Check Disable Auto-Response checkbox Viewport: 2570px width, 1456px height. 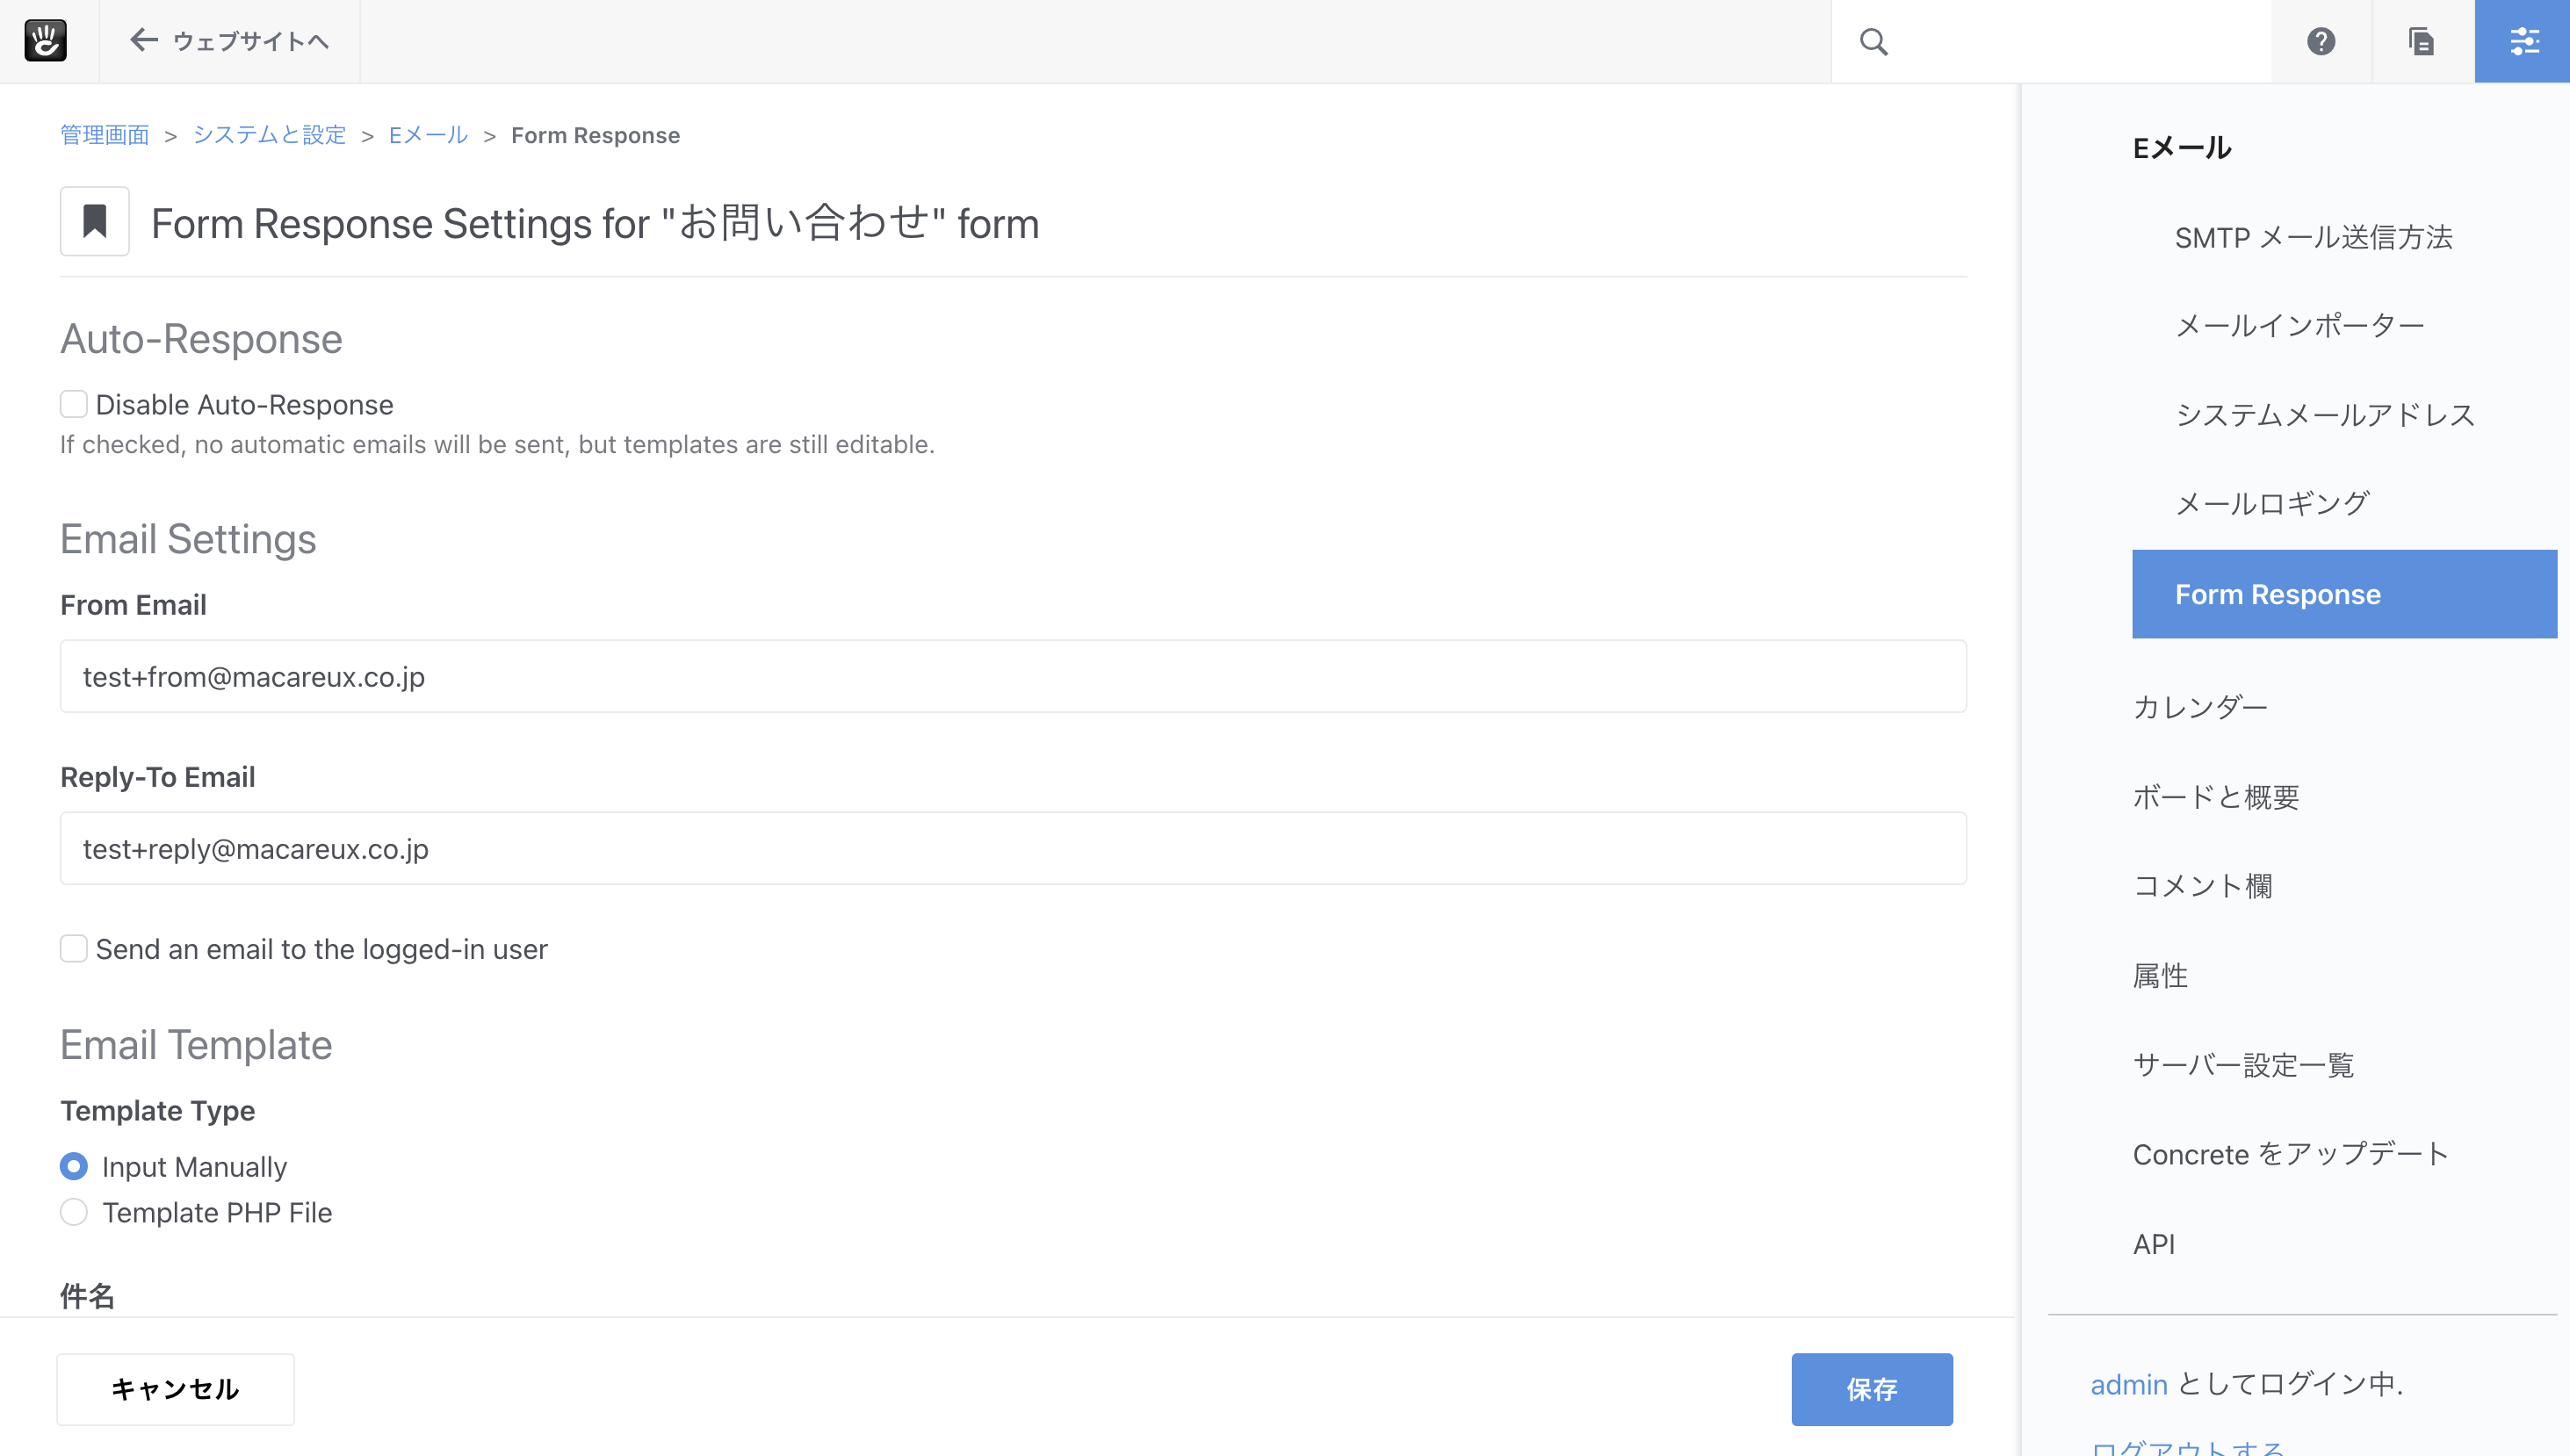pyautogui.click(x=74, y=404)
